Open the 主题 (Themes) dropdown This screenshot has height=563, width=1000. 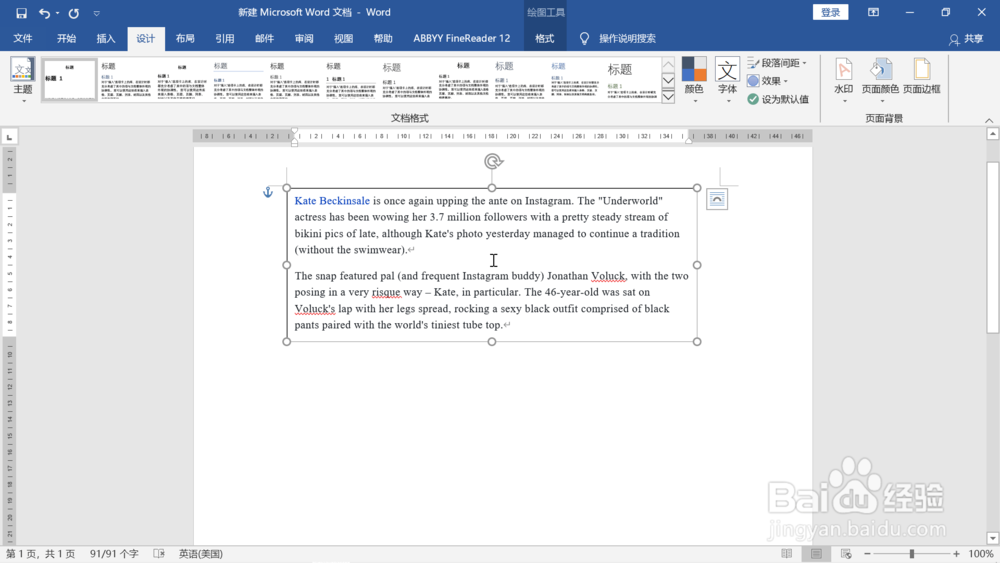pyautogui.click(x=22, y=80)
